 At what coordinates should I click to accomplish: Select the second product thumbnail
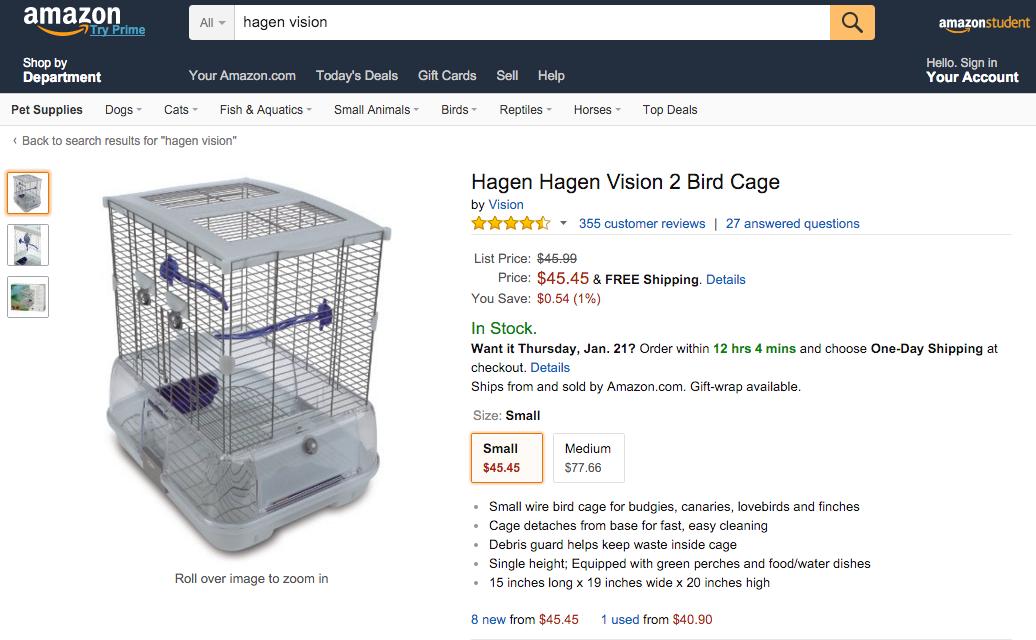coord(28,245)
